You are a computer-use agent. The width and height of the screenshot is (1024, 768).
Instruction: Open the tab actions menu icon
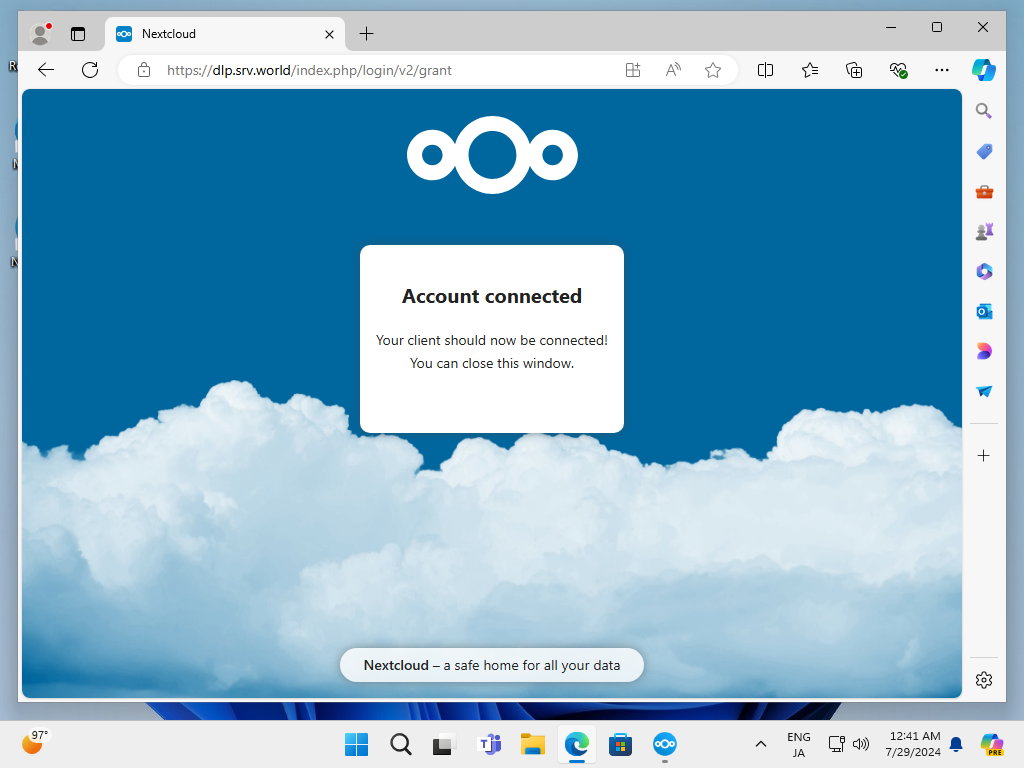78,34
